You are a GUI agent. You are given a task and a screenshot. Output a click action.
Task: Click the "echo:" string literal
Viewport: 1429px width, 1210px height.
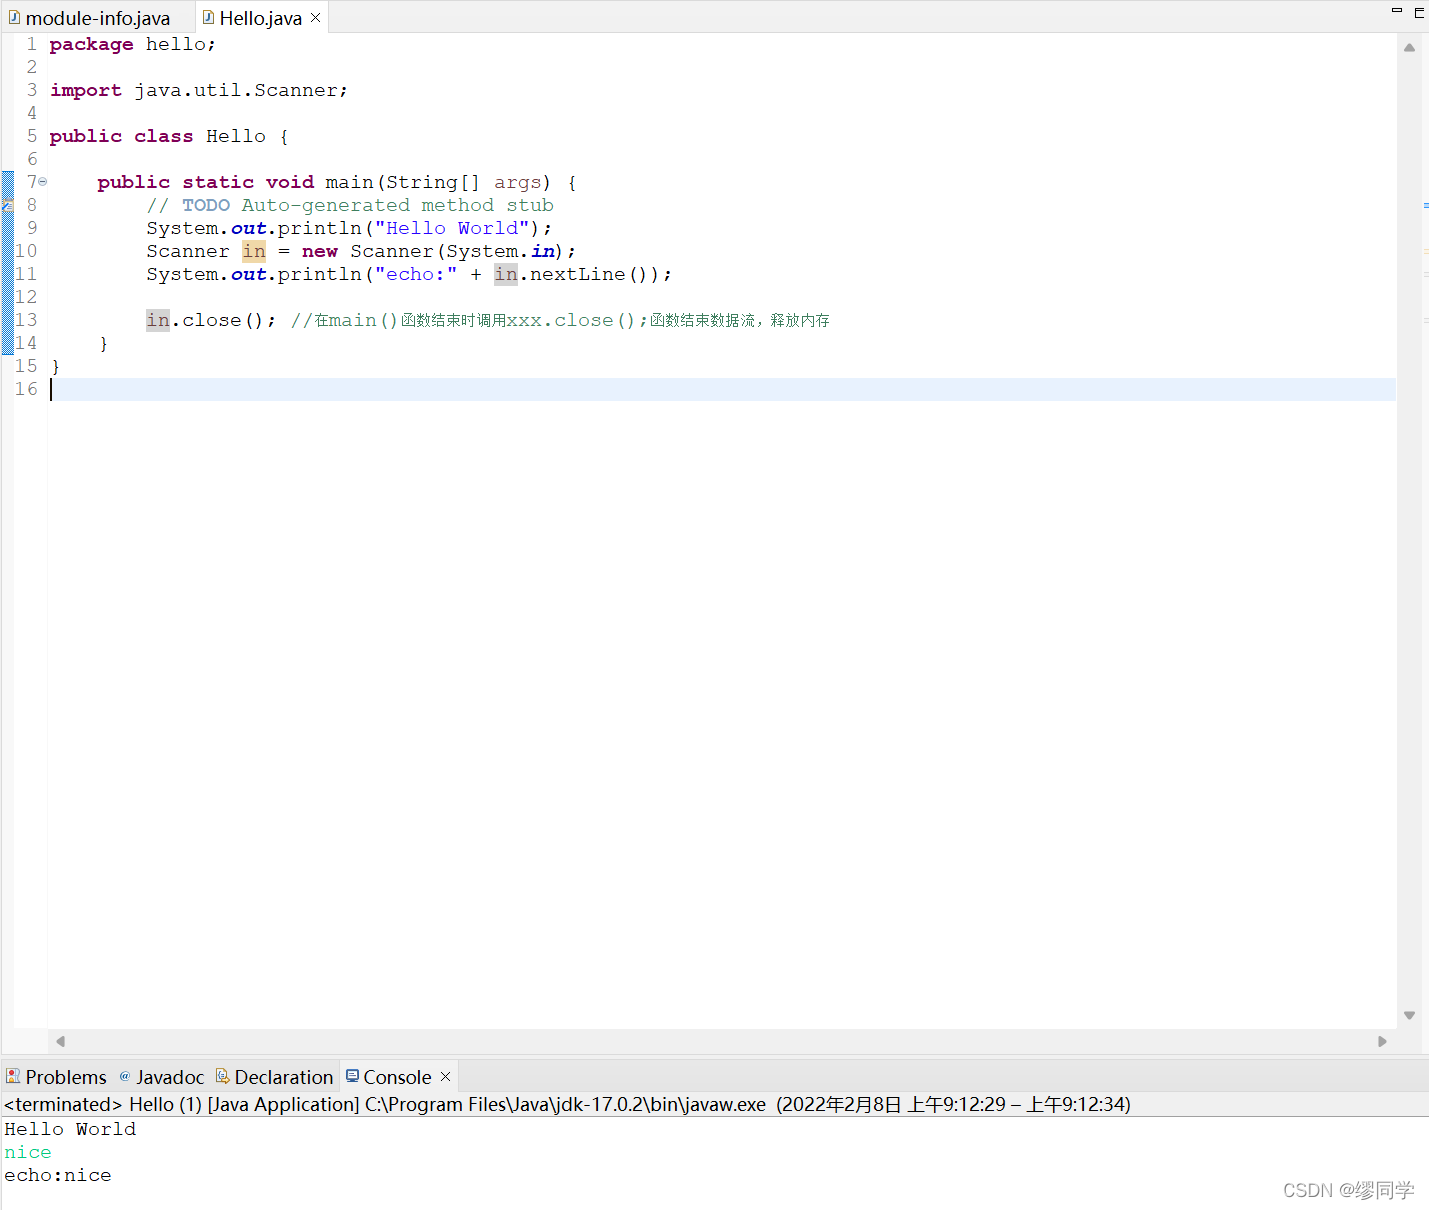click(x=416, y=274)
